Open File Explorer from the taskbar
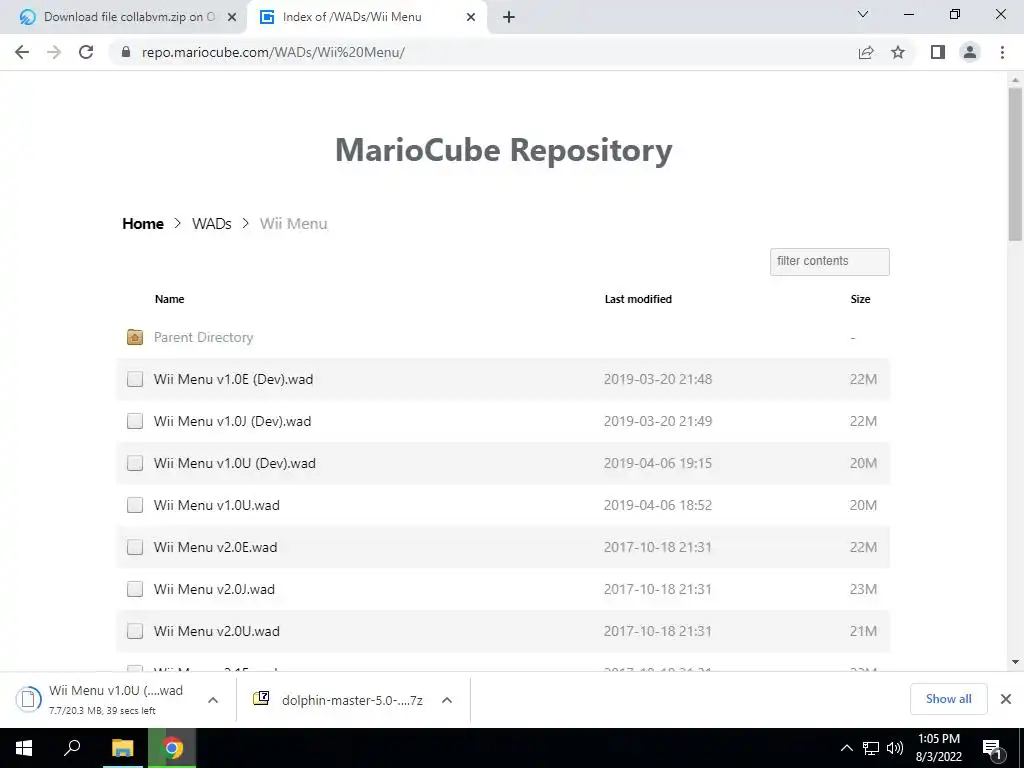Screen dimensions: 1024x768 (122, 748)
